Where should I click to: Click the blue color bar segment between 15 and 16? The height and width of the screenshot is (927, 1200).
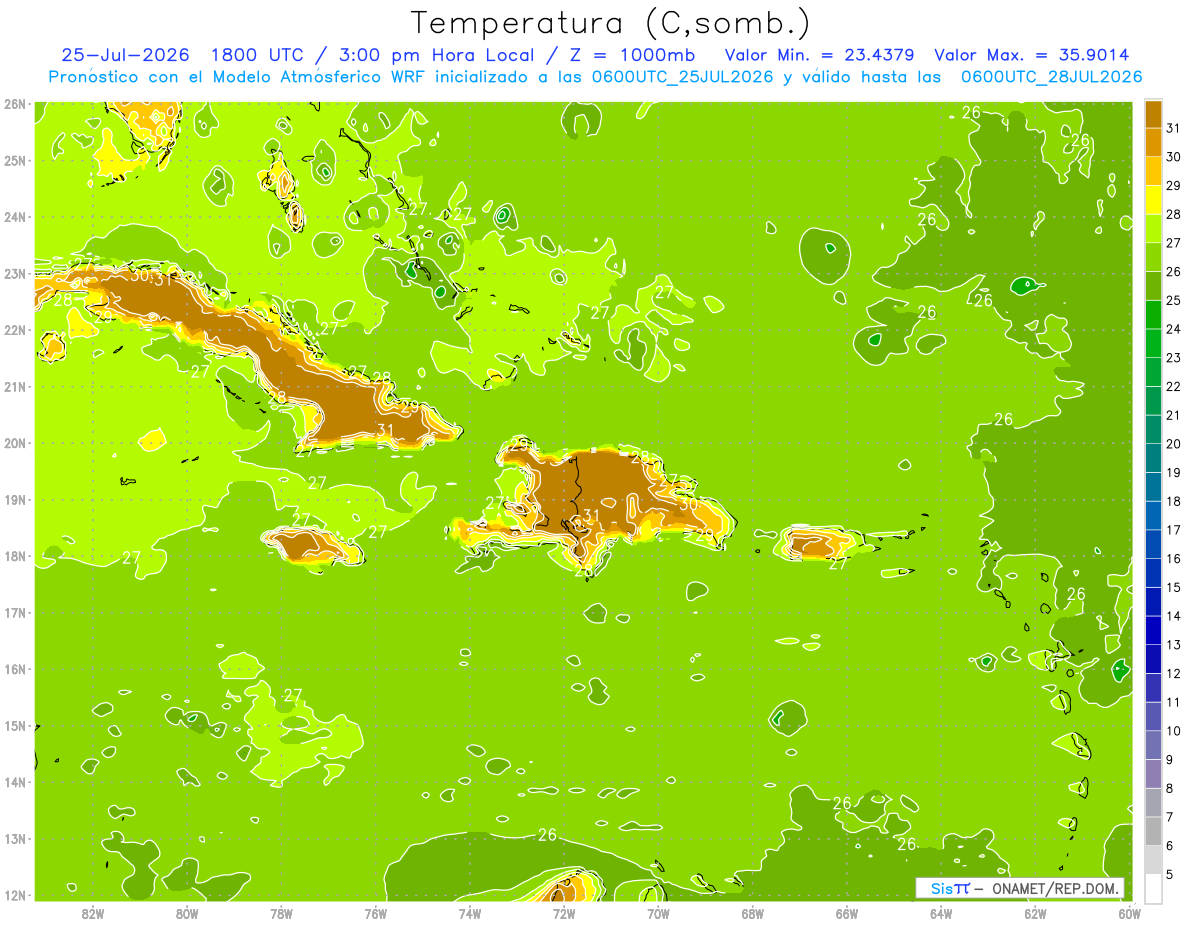[x=1153, y=573]
